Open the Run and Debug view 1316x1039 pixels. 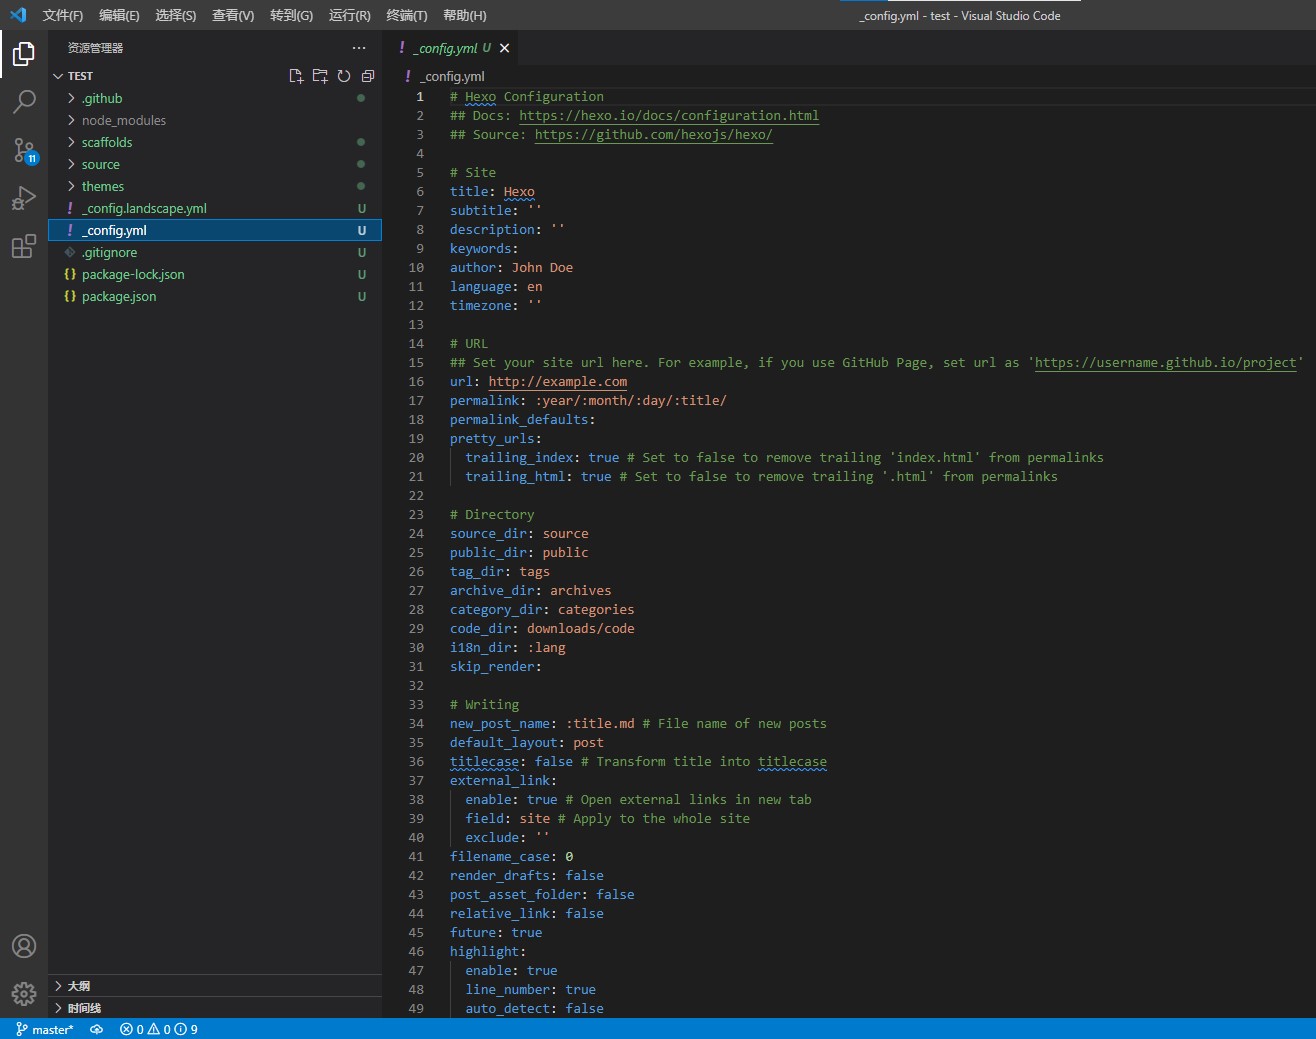point(24,198)
